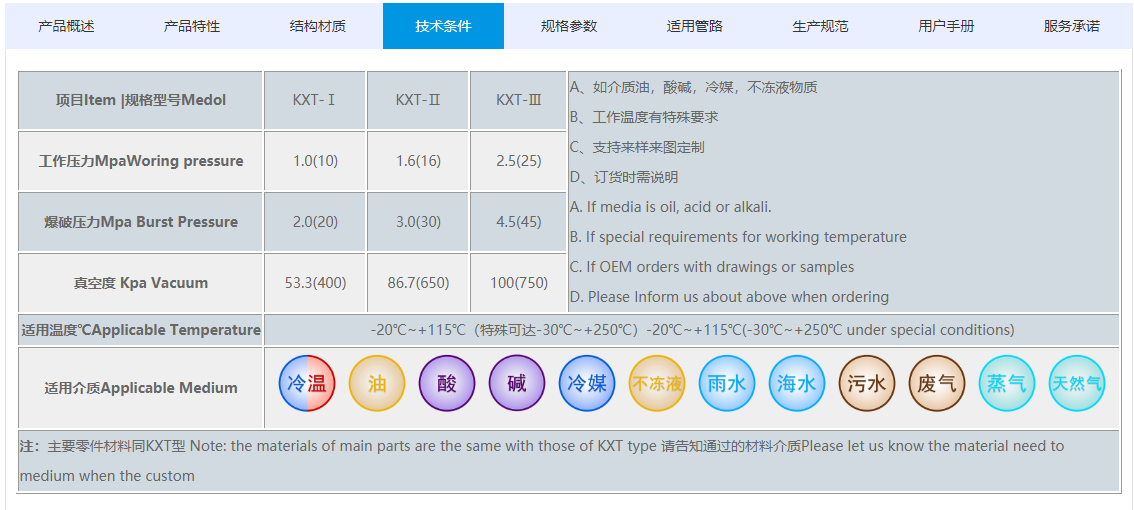Viewport: 1134px width, 510px height.
Task: Open the 用户手册 tab
Action: point(946,26)
